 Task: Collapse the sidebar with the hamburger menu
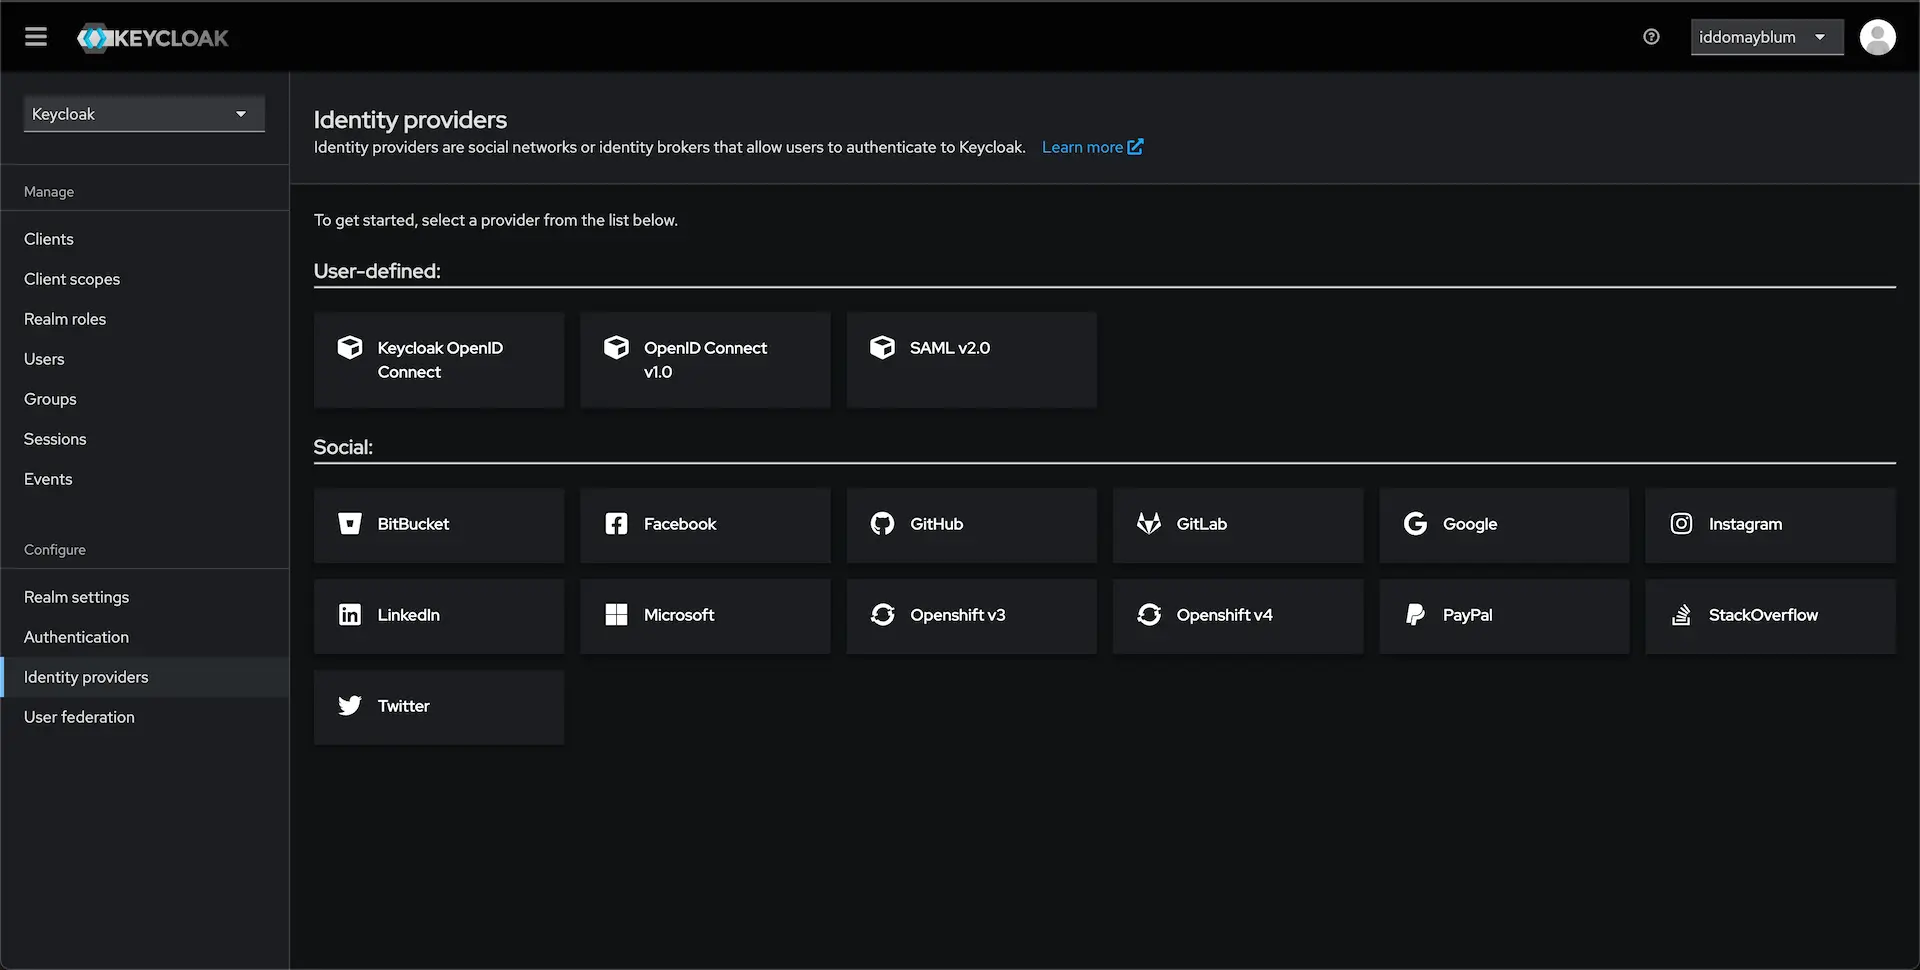tap(35, 36)
